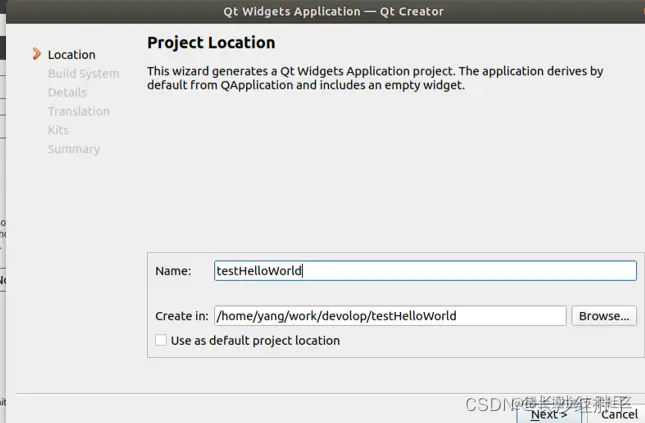645x423 pixels.
Task: Click the Create in path field
Action: (390, 316)
